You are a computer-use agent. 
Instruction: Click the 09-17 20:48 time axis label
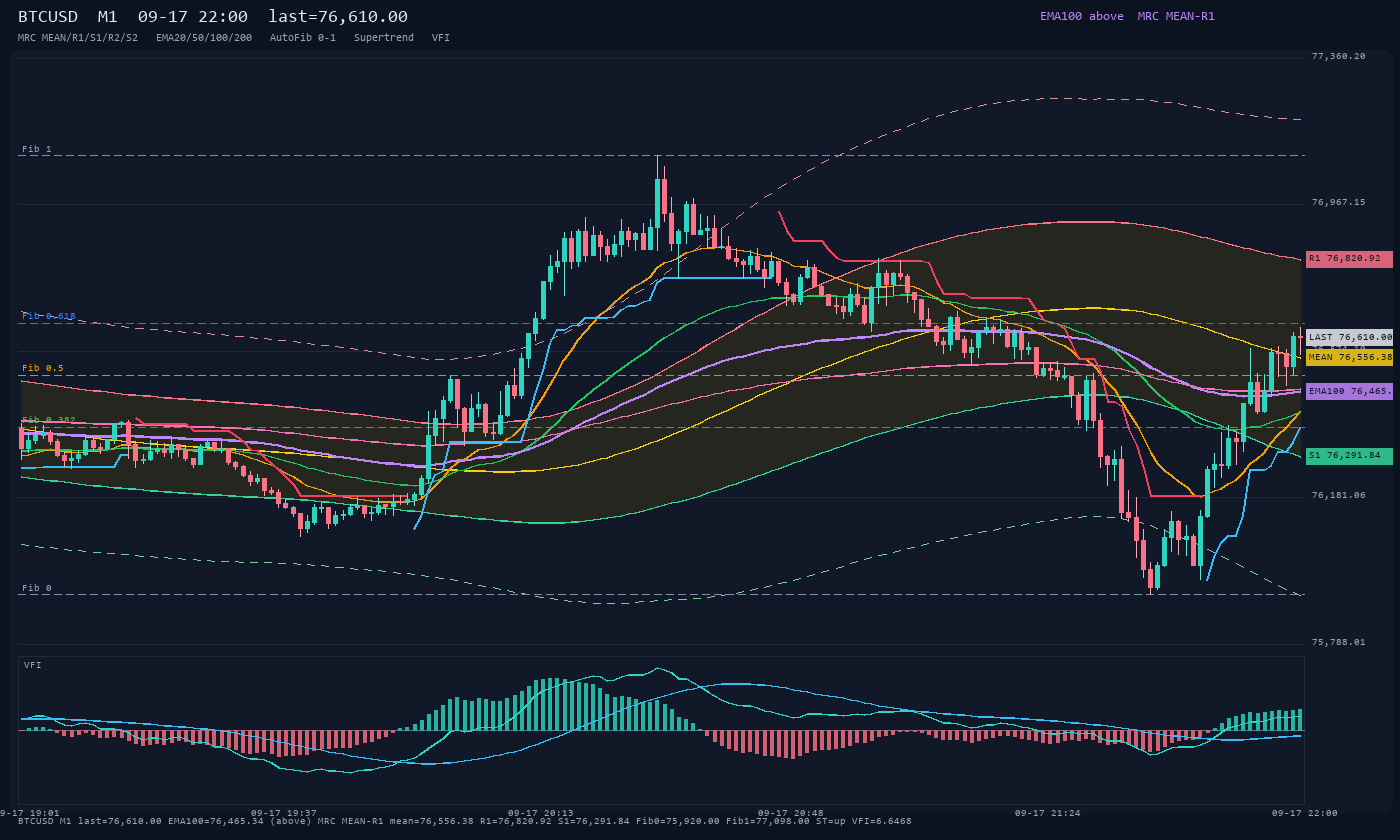791,813
